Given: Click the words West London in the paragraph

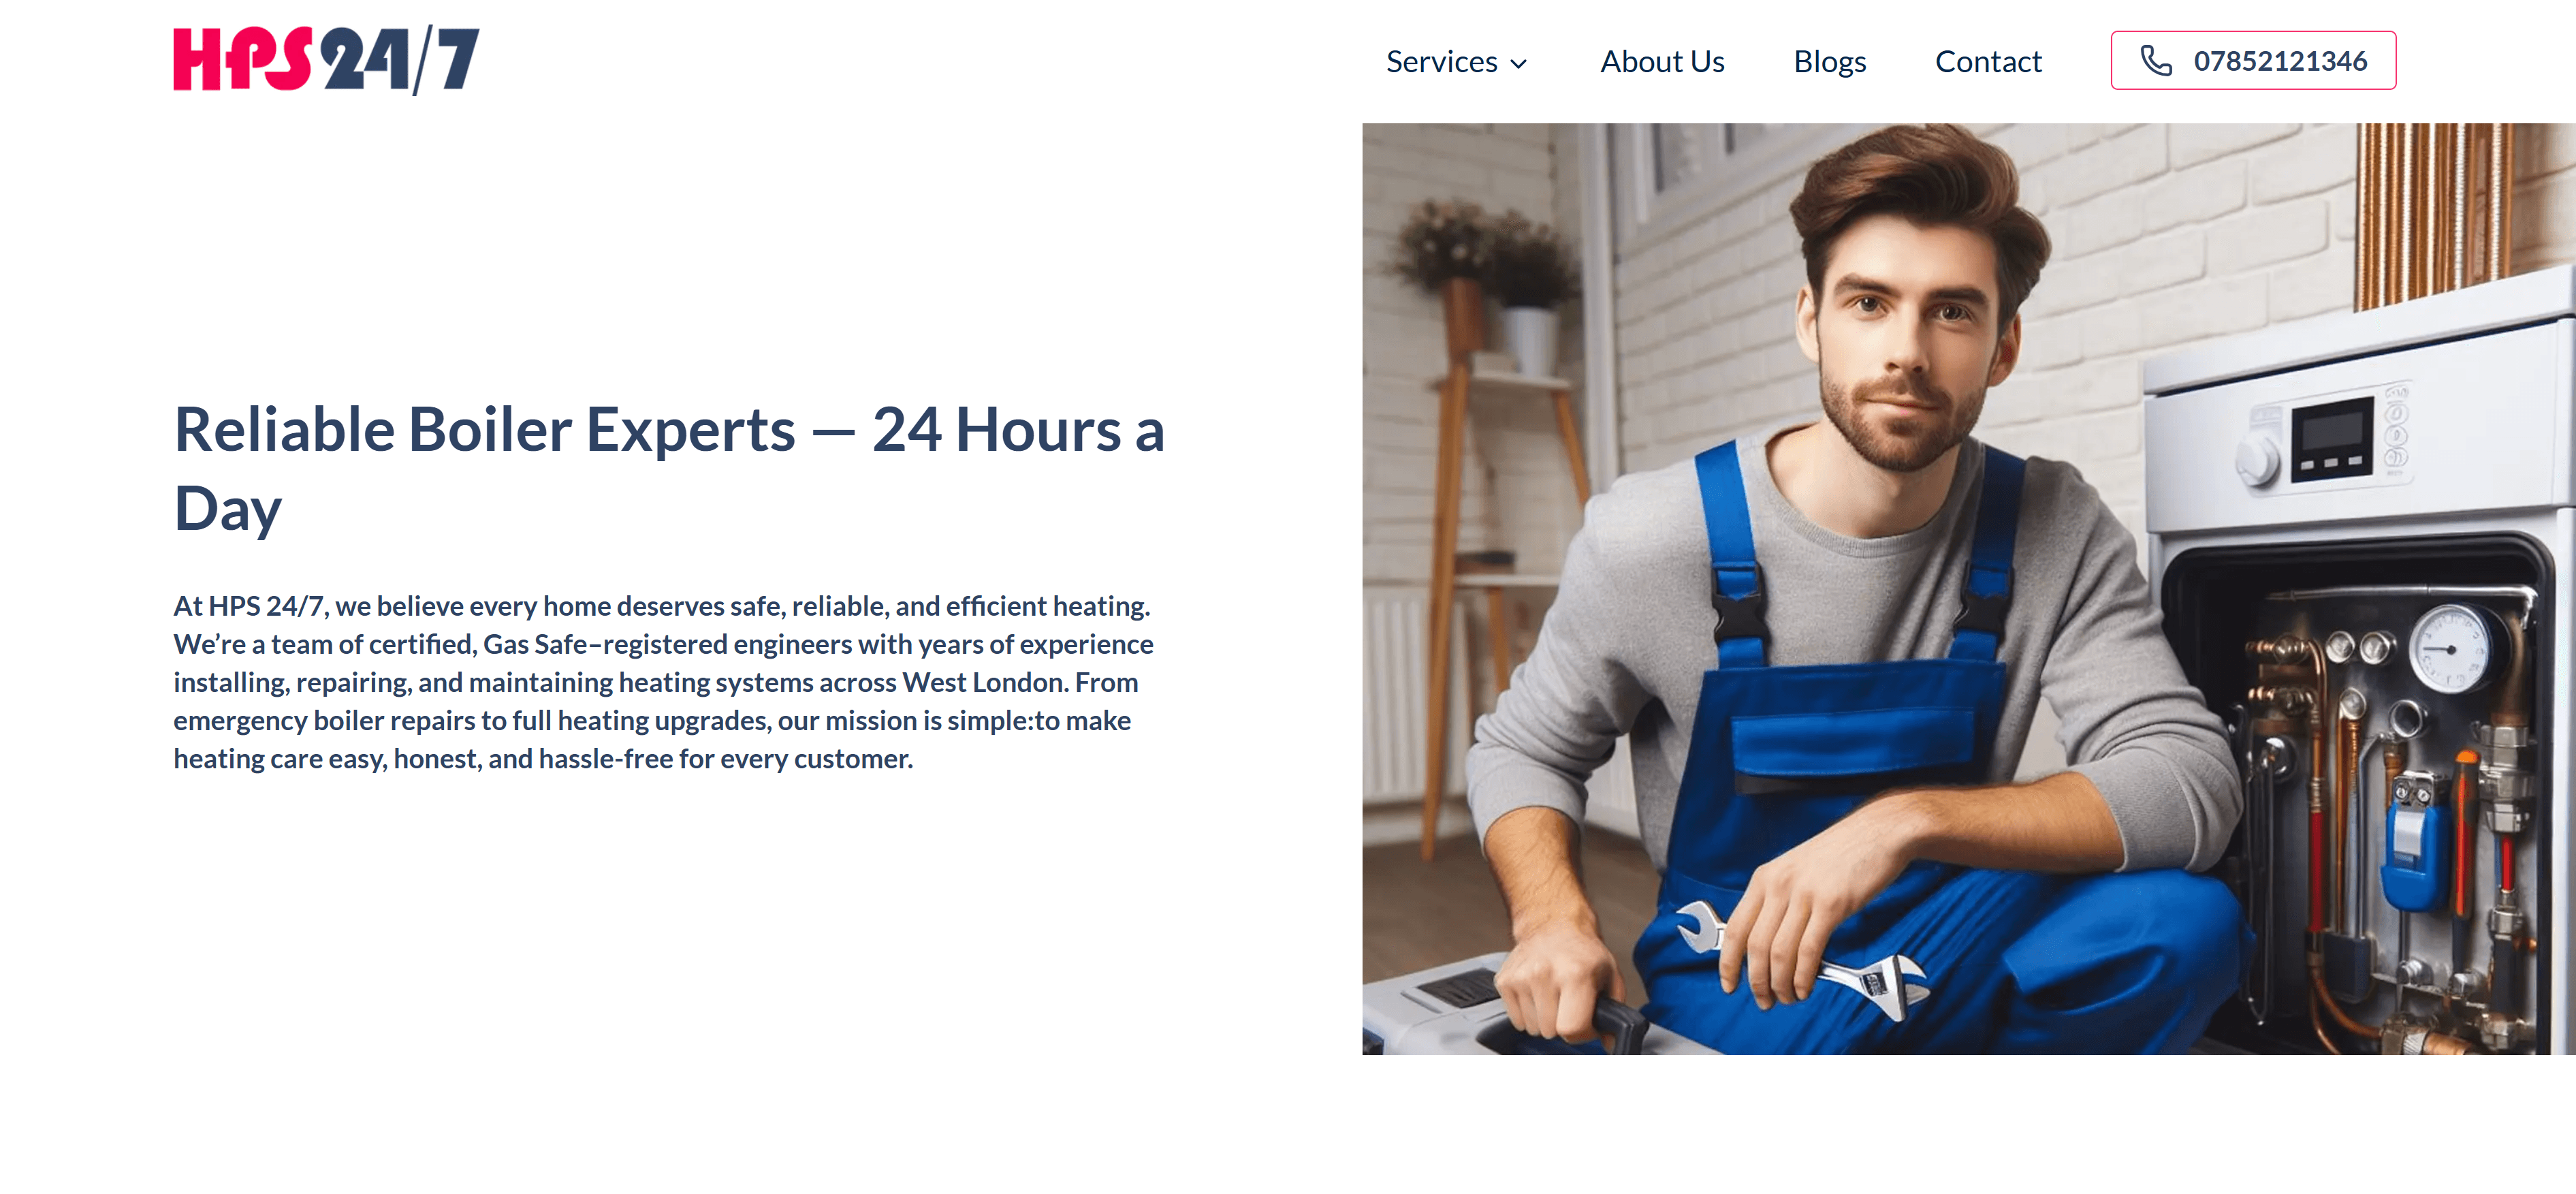Looking at the screenshot, I should coord(984,682).
